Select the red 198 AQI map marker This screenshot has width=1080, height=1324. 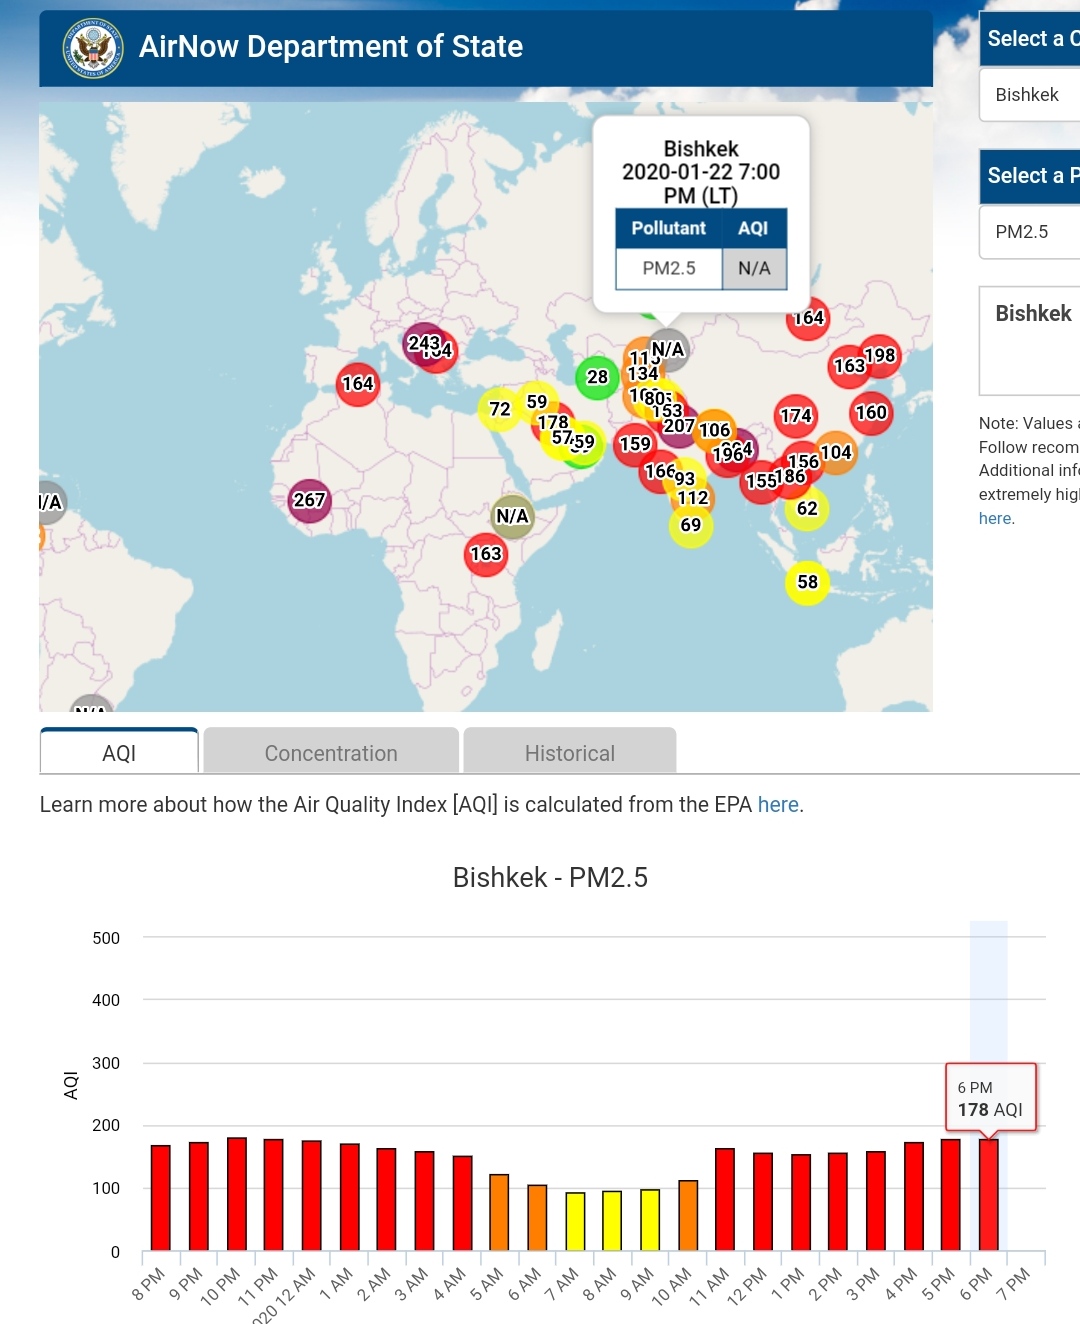881,355
